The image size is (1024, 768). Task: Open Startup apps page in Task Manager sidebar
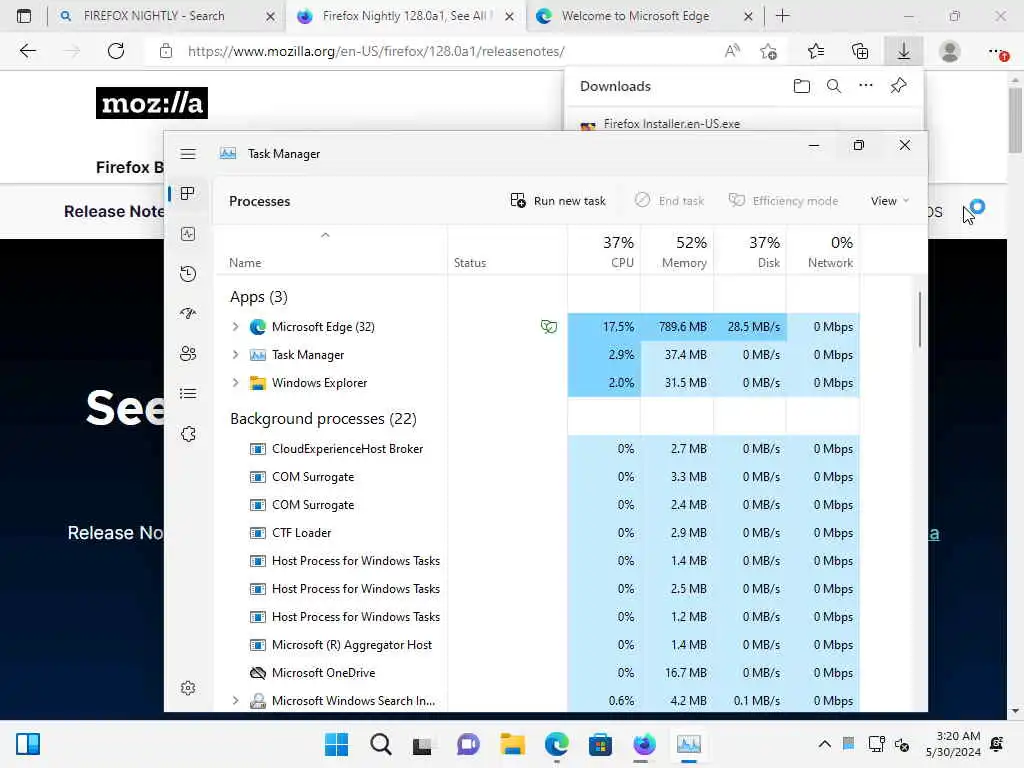point(188,313)
